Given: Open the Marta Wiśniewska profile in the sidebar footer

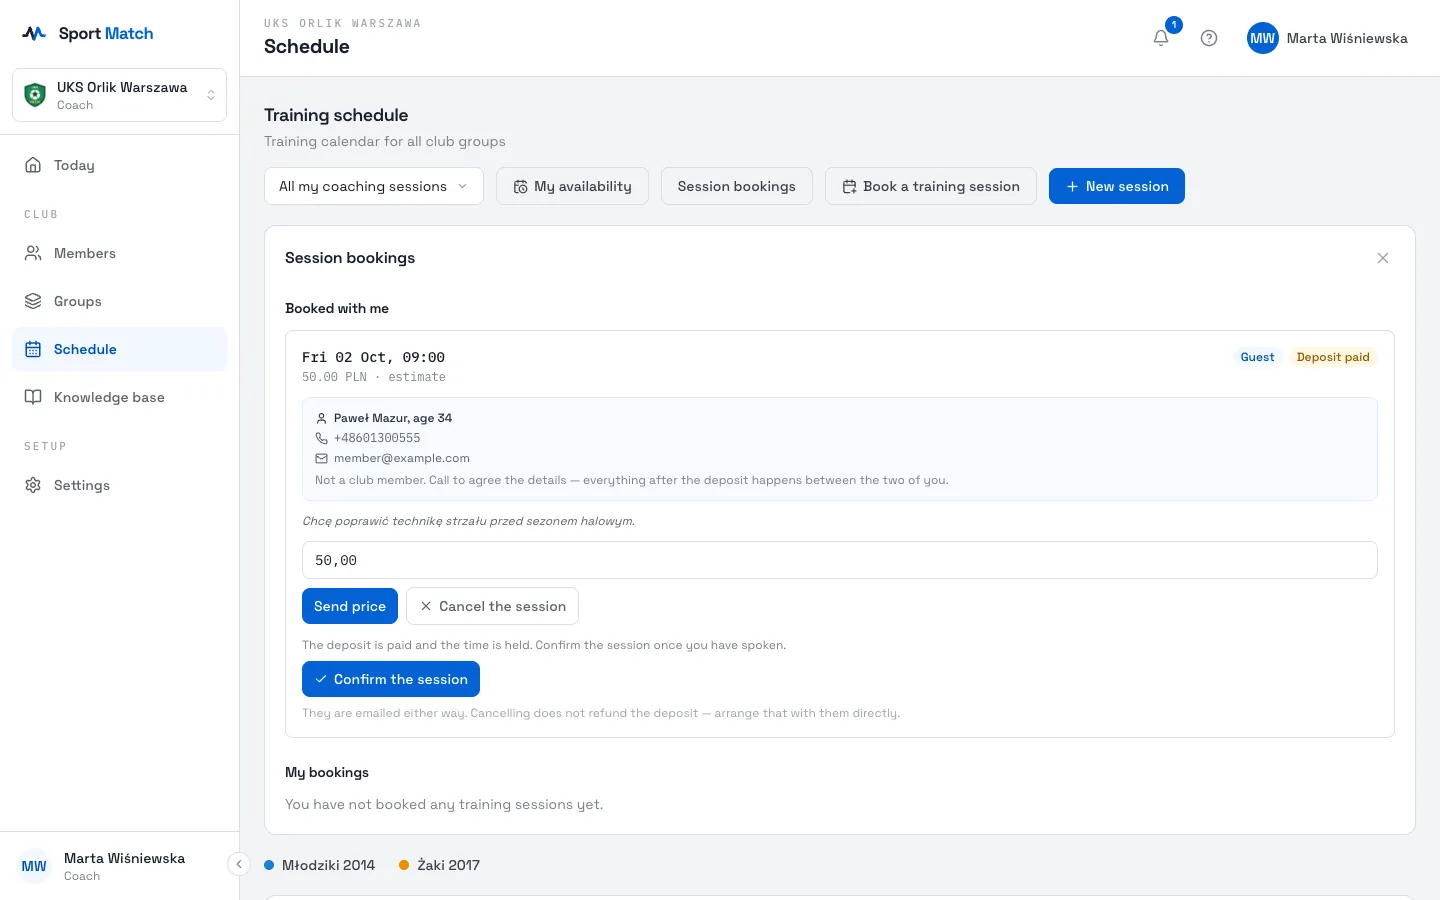Looking at the screenshot, I should coord(119,866).
